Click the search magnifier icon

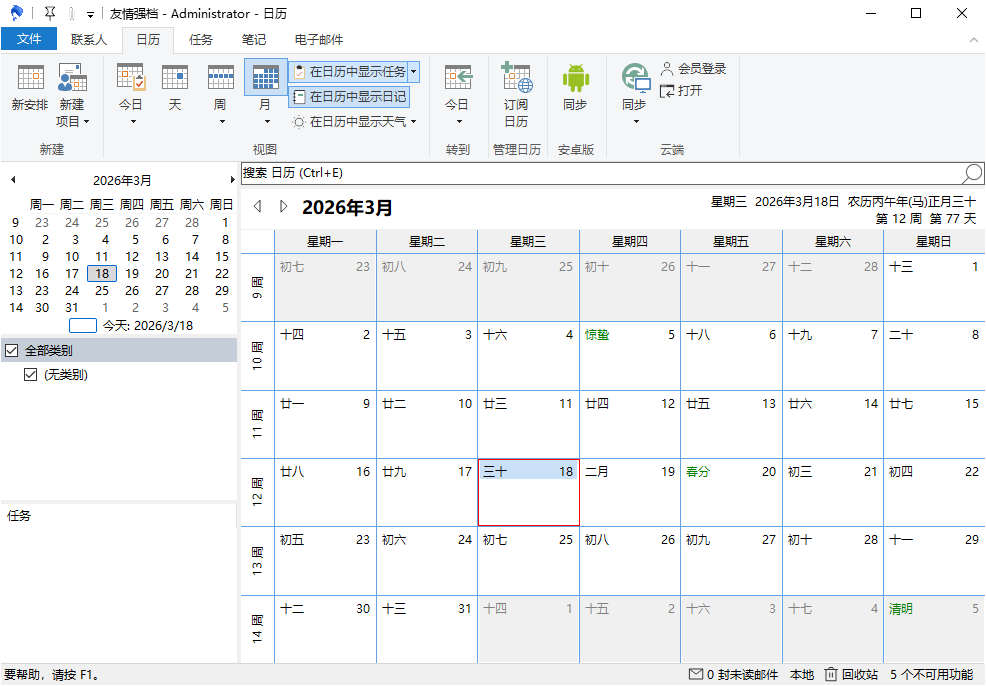click(x=972, y=174)
